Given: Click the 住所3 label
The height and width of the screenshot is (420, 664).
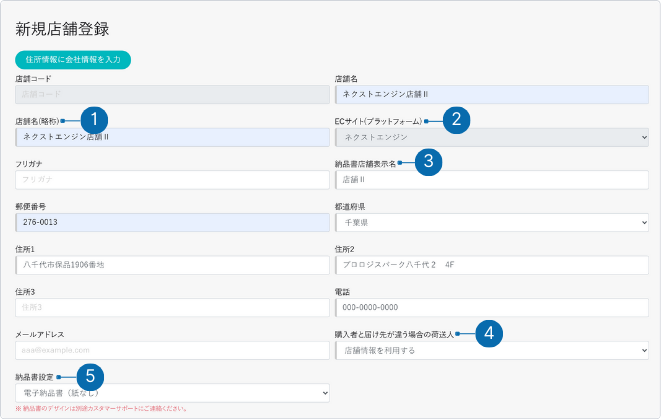Looking at the screenshot, I should (25, 292).
